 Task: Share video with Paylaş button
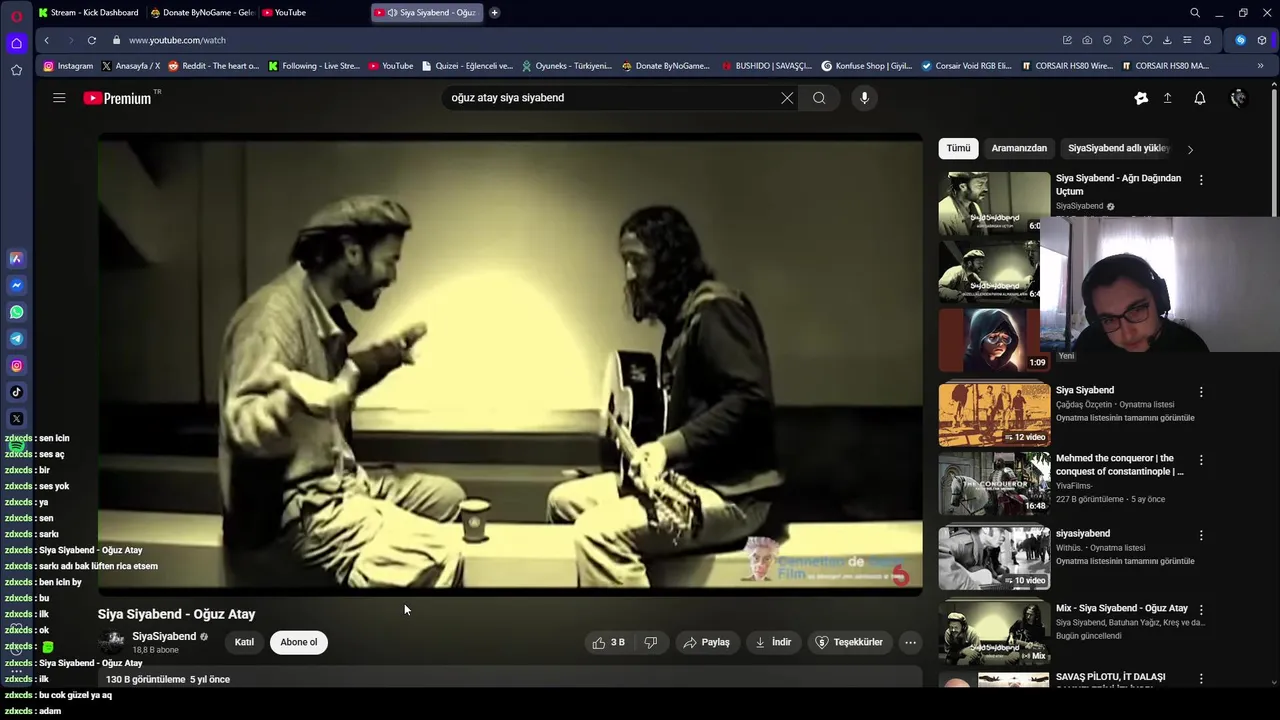click(x=706, y=642)
